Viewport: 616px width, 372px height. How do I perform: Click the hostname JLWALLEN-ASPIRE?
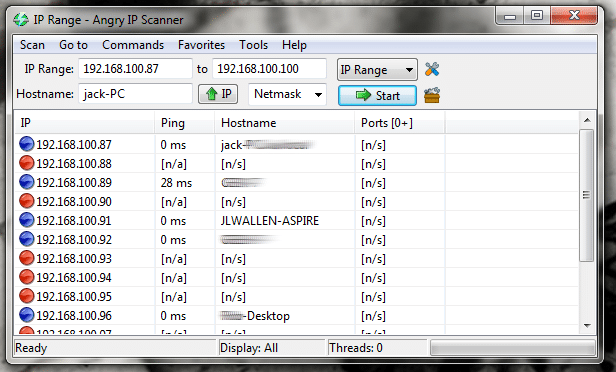[270, 221]
